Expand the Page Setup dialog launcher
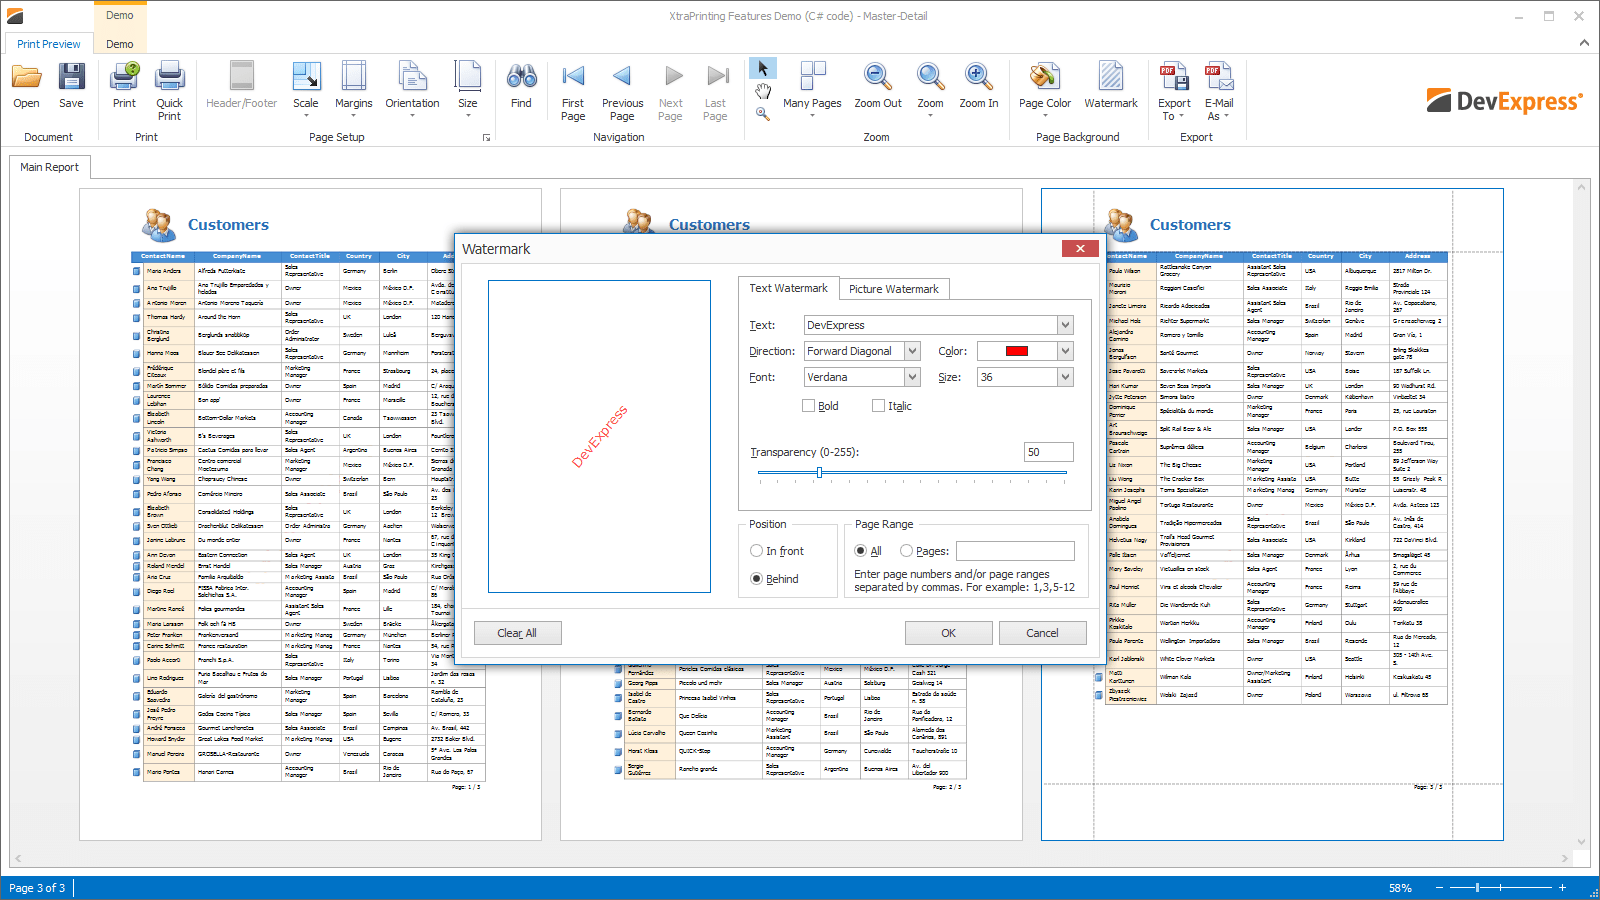The height and width of the screenshot is (900, 1600). pos(487,138)
